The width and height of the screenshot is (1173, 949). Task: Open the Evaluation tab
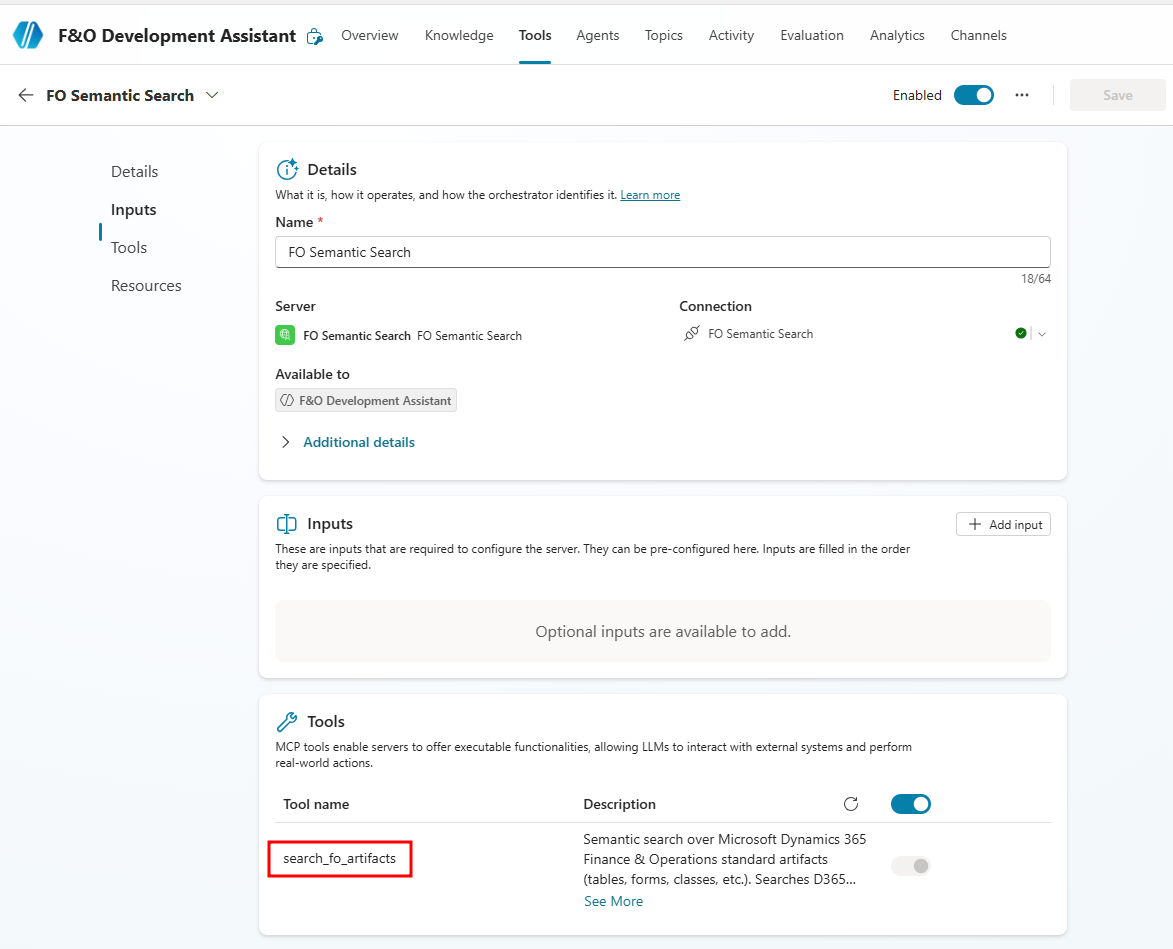[812, 35]
